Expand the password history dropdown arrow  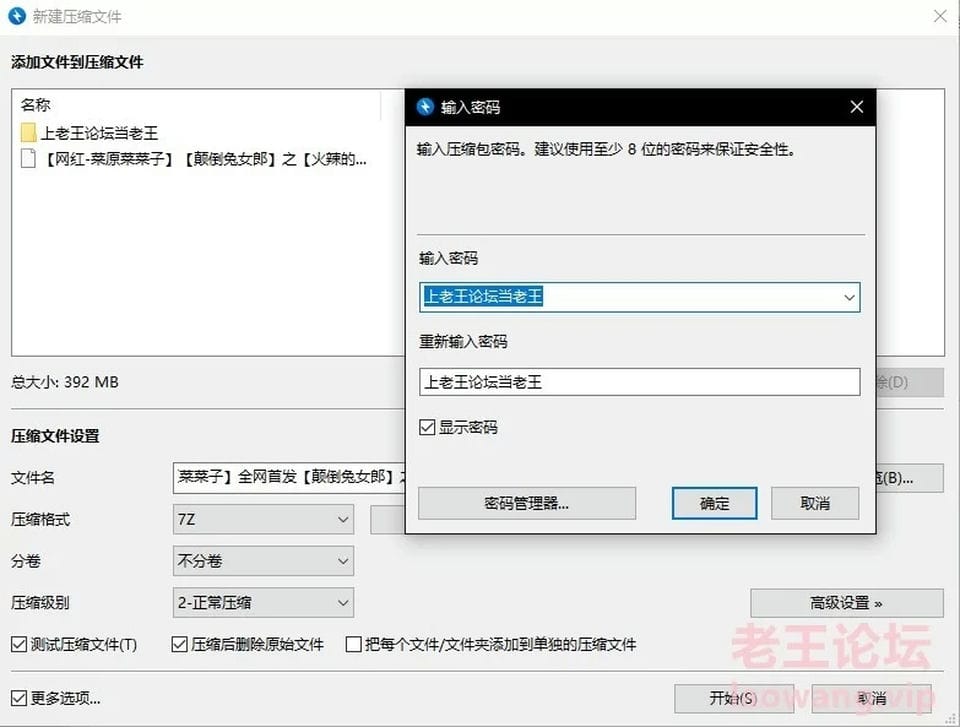tap(849, 298)
